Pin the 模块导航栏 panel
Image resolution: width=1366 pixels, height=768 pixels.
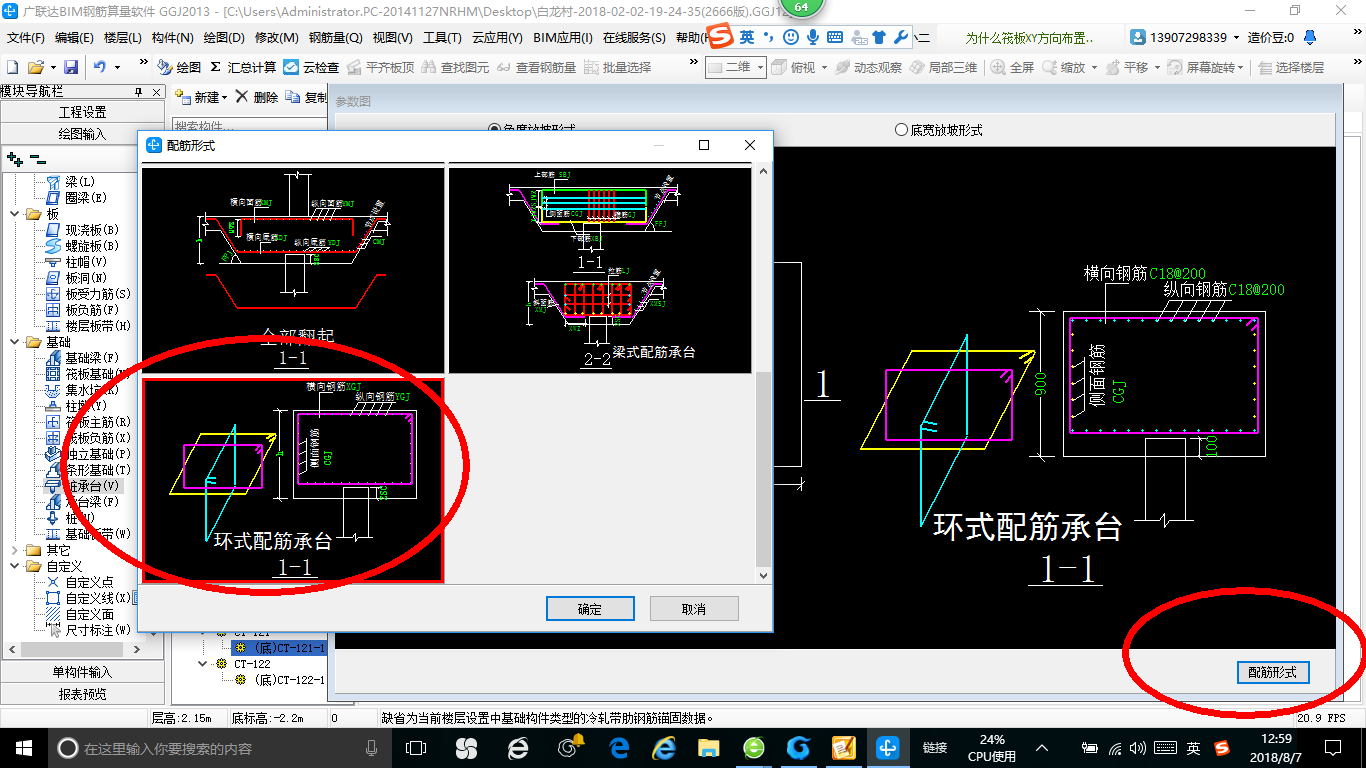tap(138, 91)
